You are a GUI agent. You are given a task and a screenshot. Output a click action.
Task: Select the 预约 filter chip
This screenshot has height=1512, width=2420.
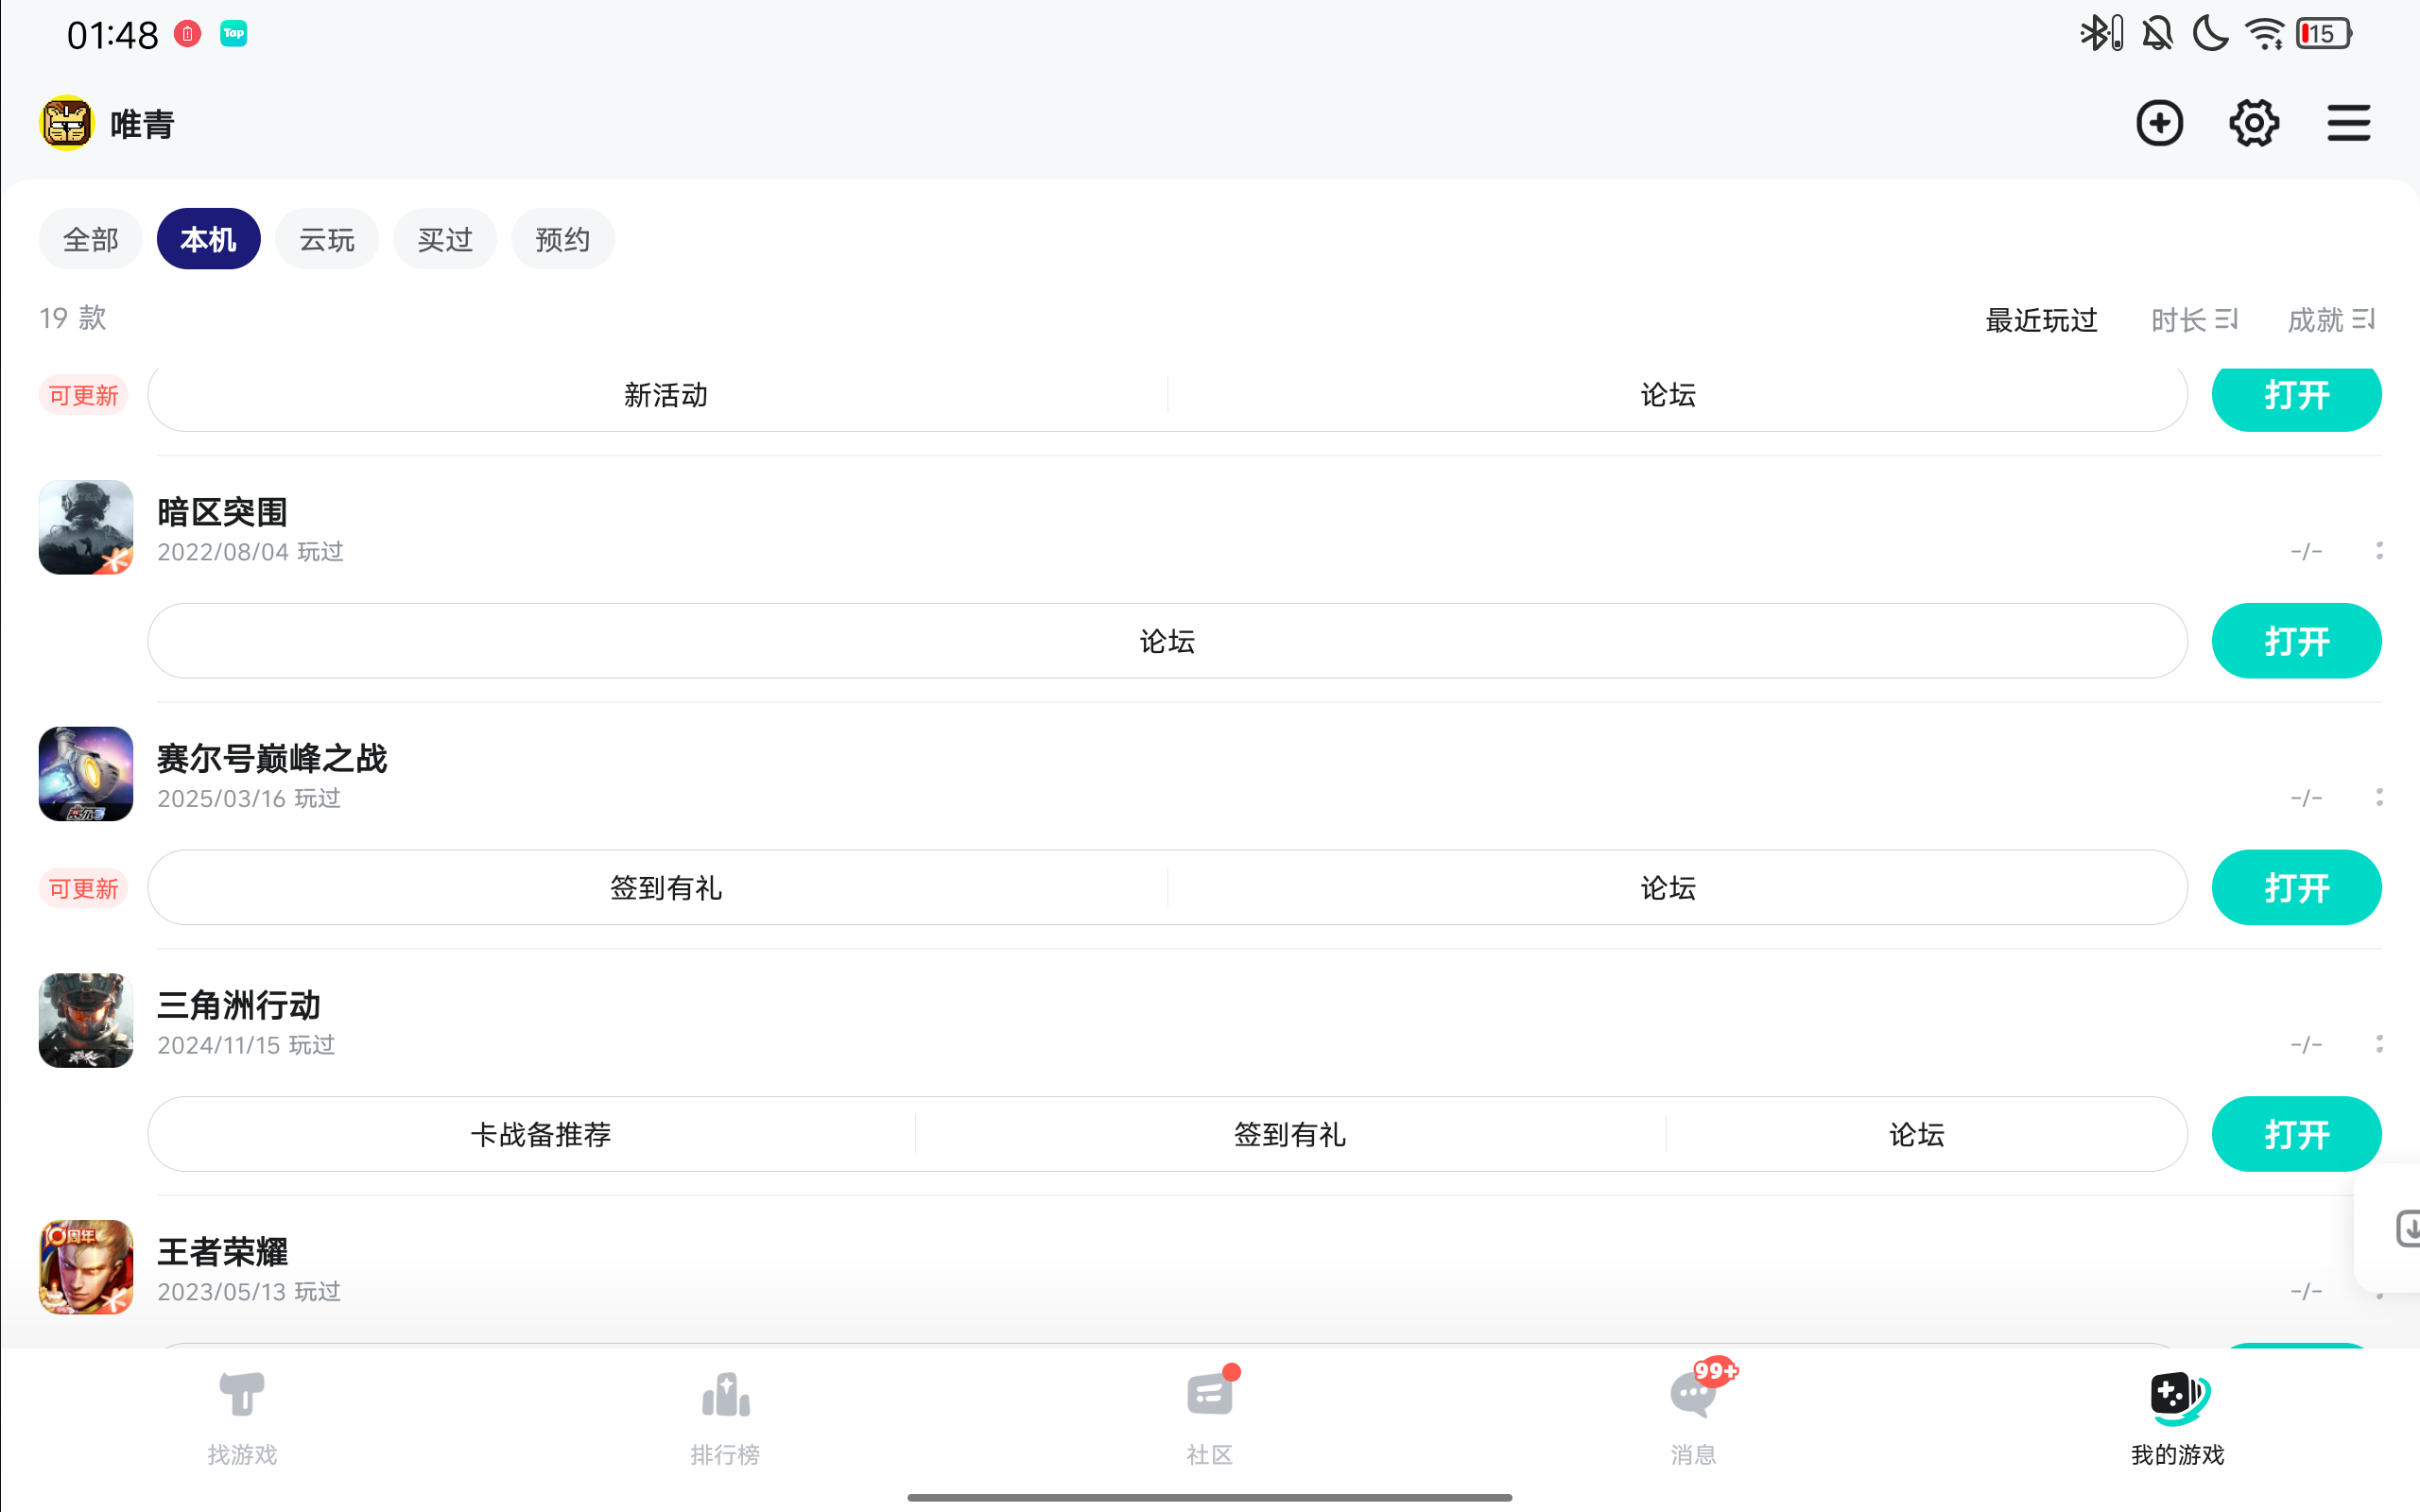[562, 240]
